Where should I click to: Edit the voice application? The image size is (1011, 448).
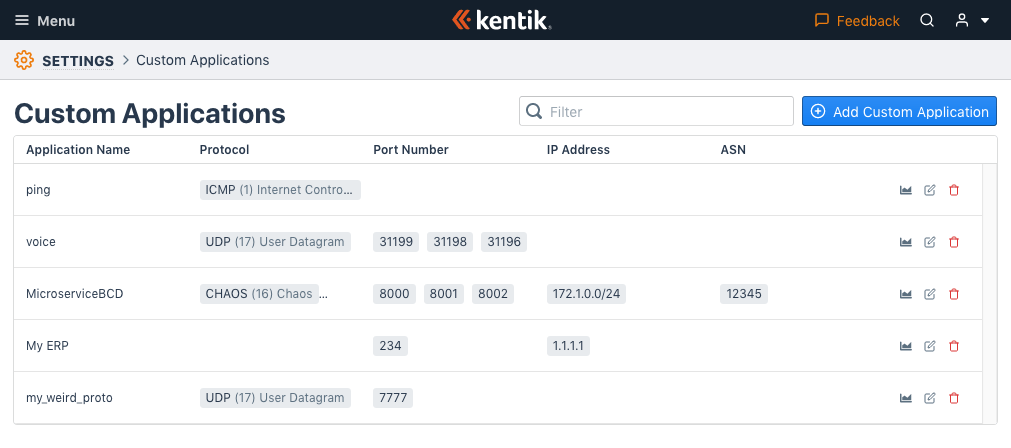930,242
